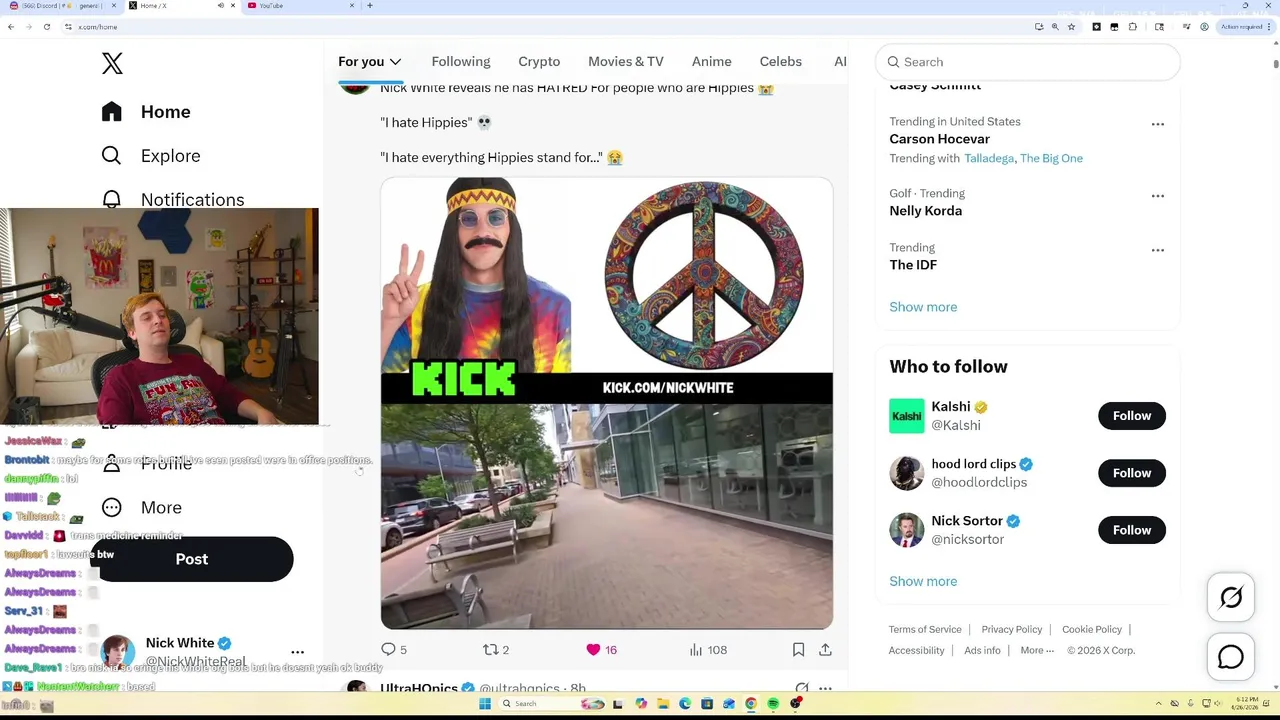Open the Talladega trending link
Image resolution: width=1280 pixels, height=720 pixels.
(989, 158)
